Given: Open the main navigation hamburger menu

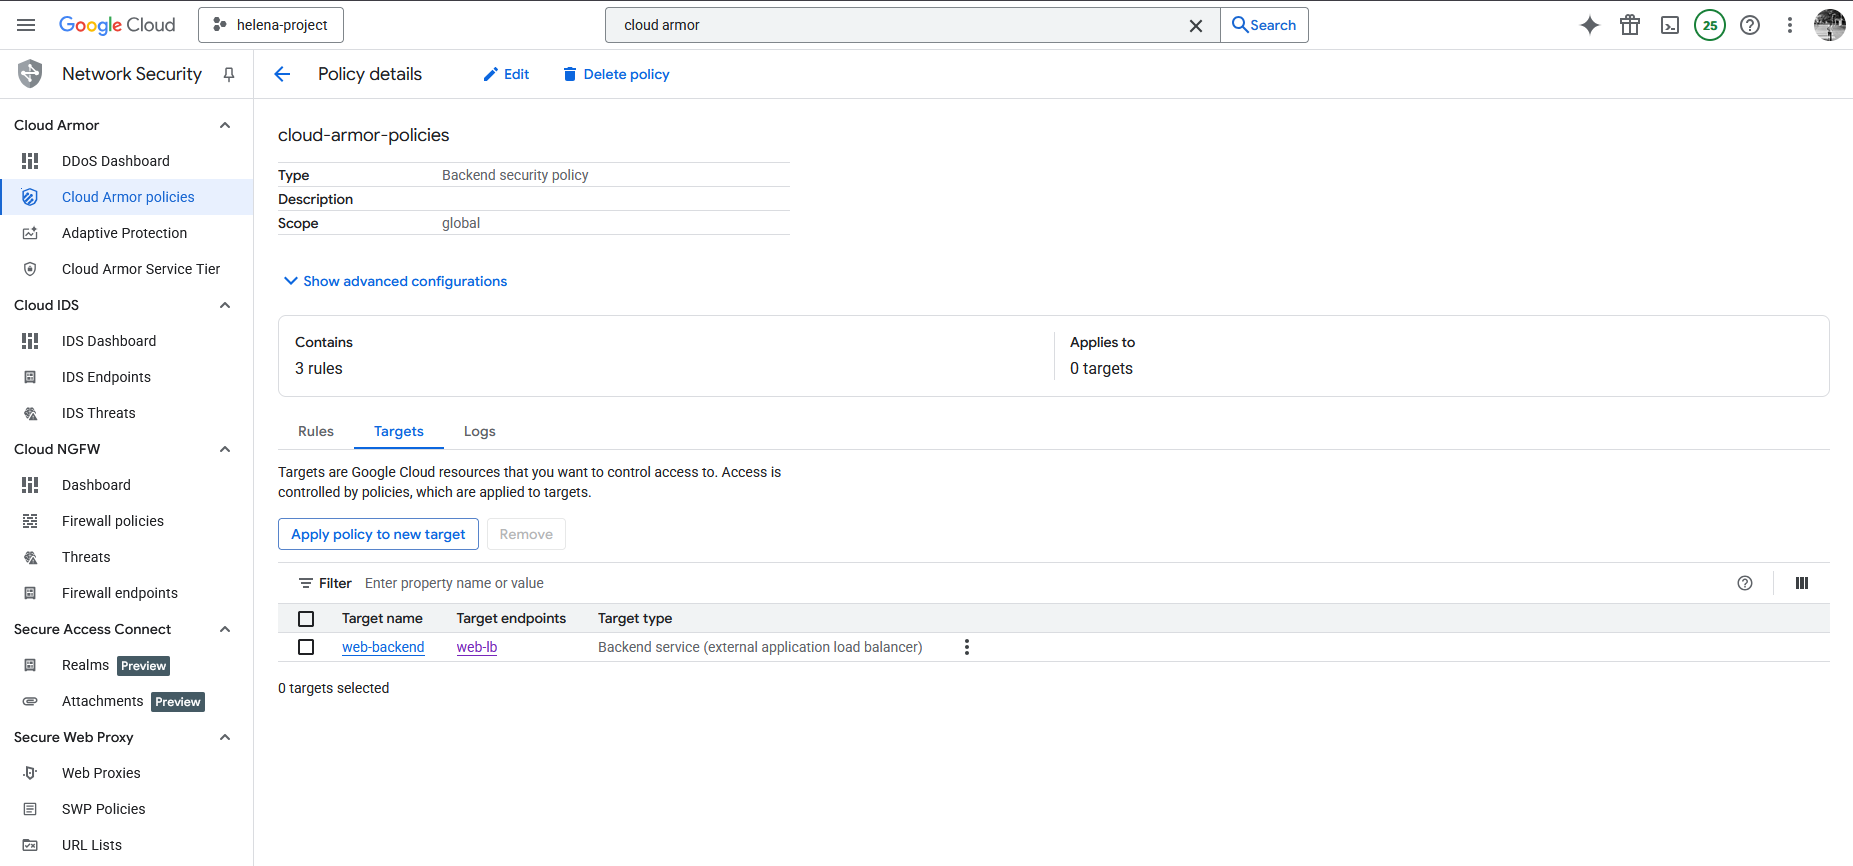Looking at the screenshot, I should (26, 25).
